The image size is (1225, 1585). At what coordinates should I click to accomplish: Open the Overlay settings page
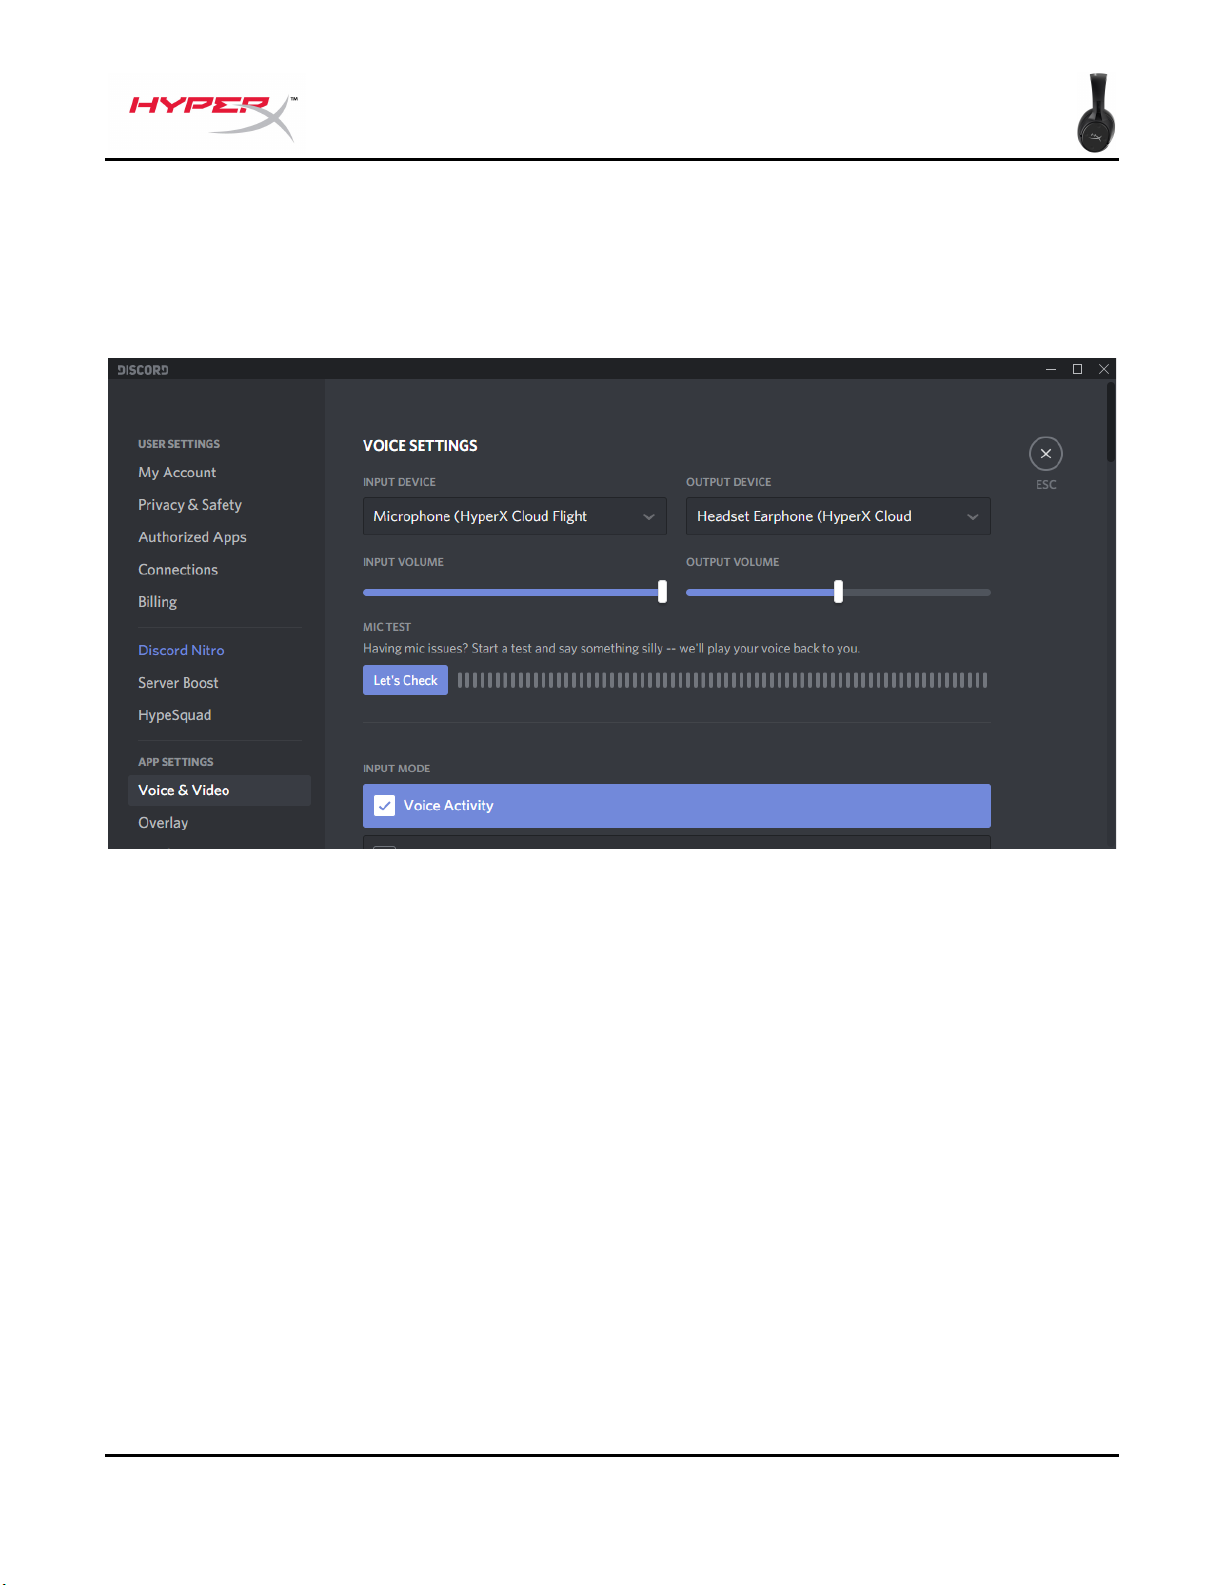click(163, 823)
